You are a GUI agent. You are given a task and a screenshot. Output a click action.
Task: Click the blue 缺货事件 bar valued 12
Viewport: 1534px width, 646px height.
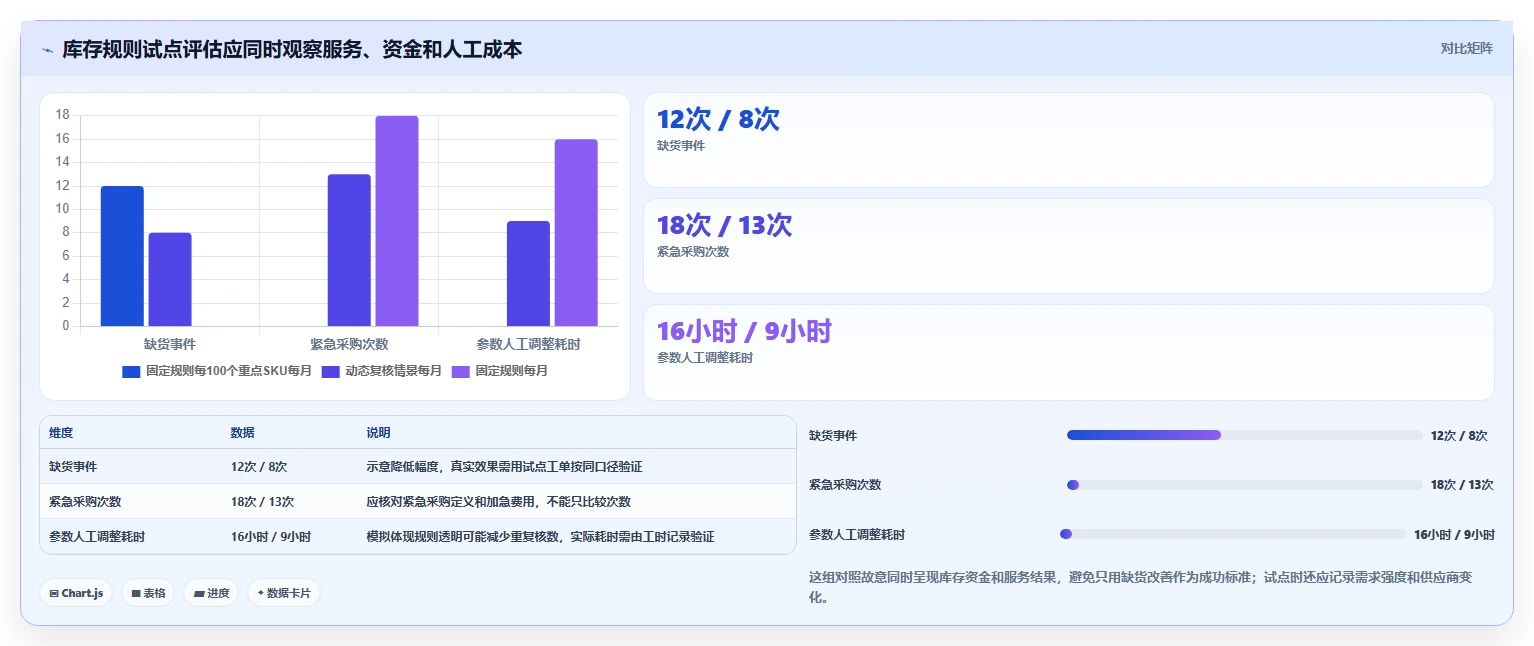click(122, 256)
